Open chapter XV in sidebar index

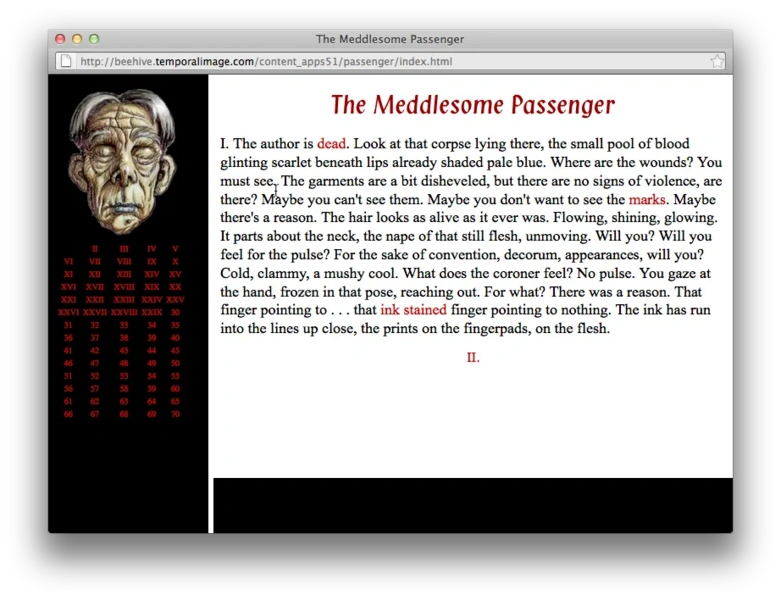tap(175, 274)
